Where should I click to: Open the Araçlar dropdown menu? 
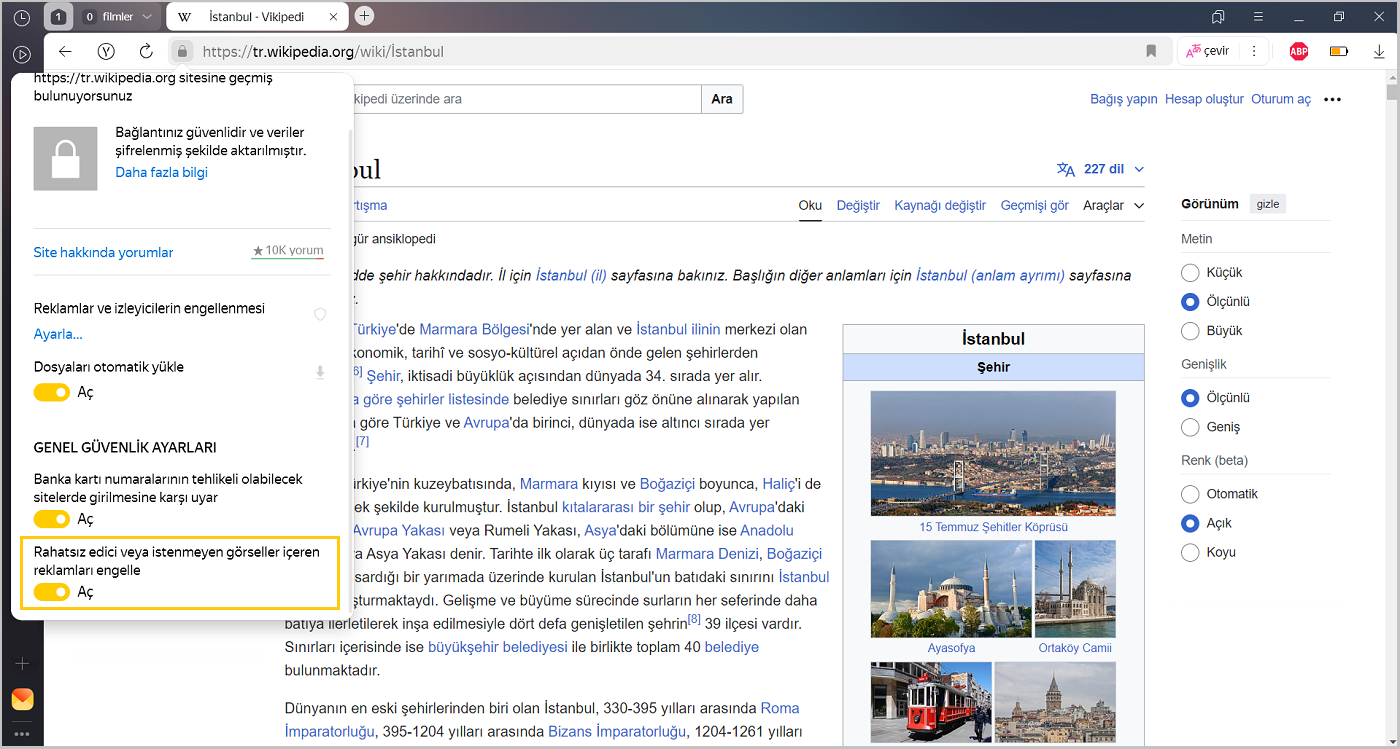pos(1113,206)
